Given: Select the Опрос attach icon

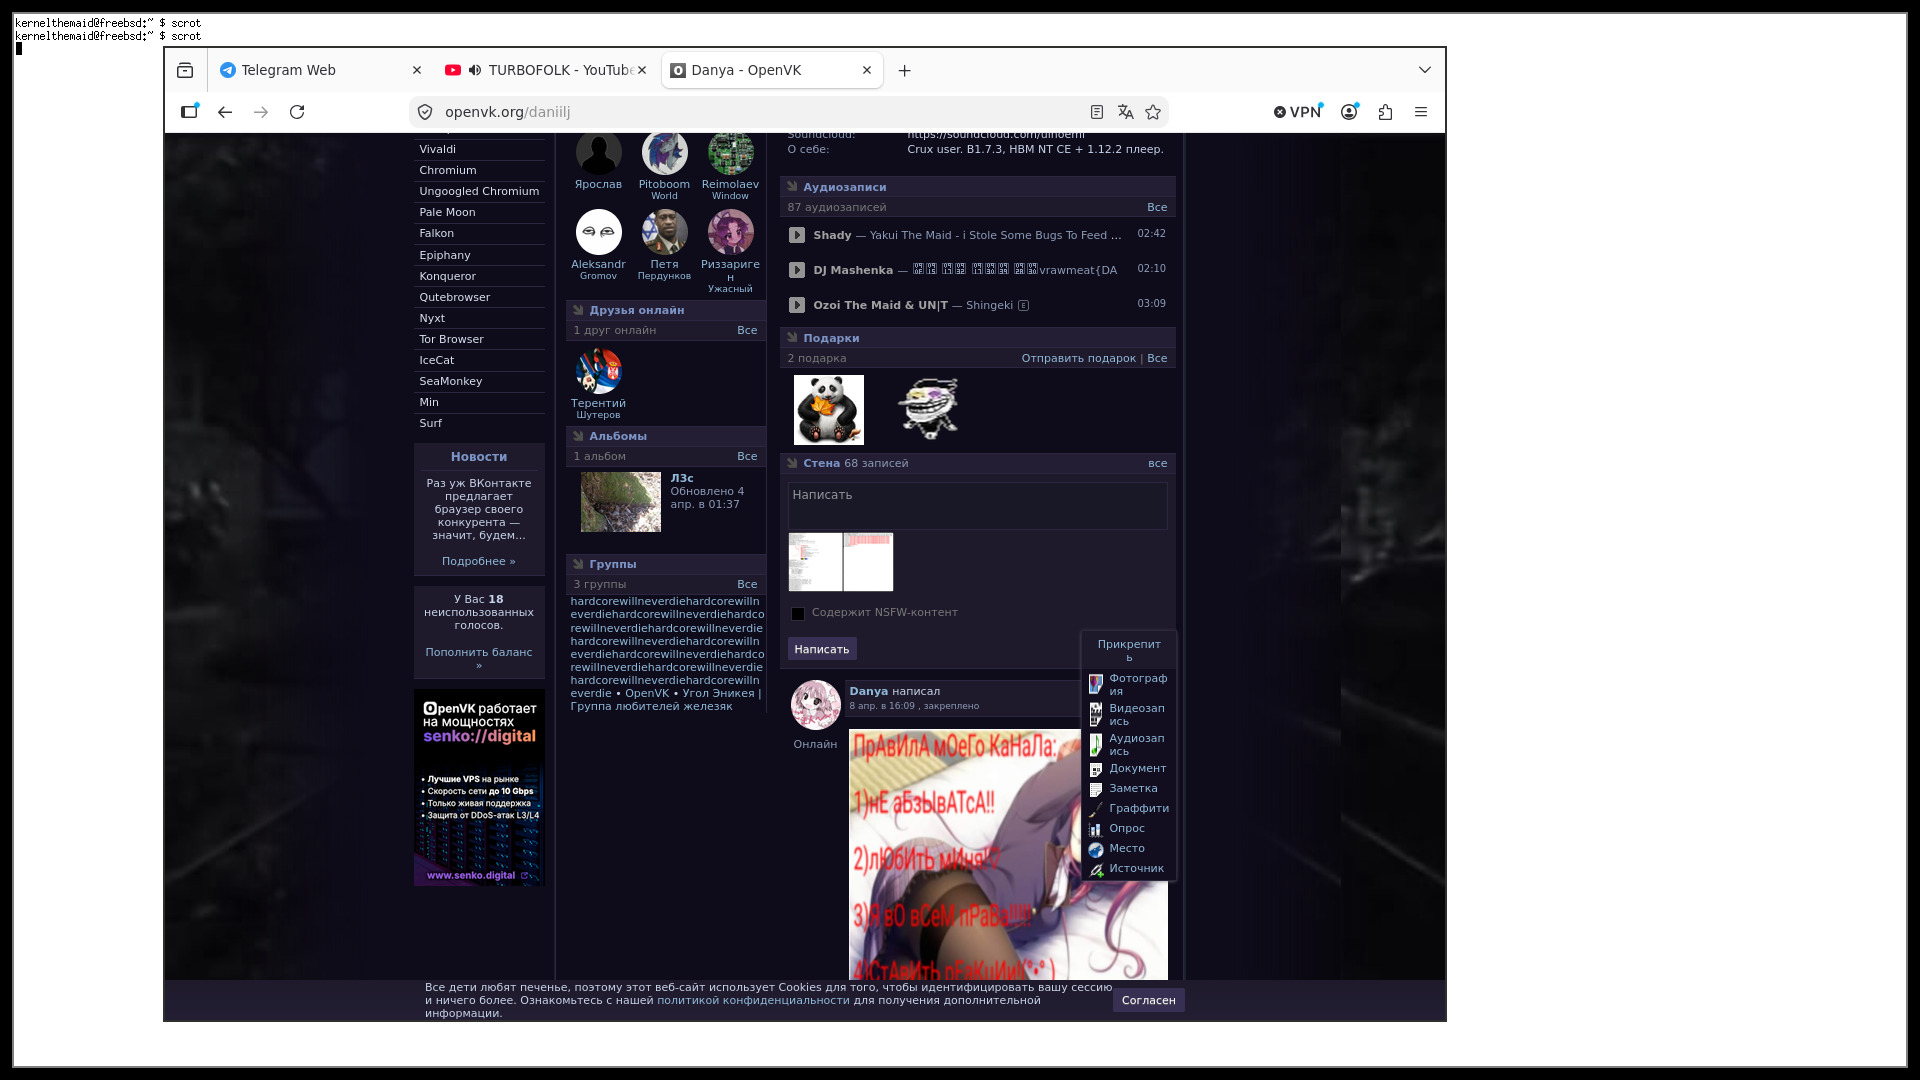Looking at the screenshot, I should 1096,829.
